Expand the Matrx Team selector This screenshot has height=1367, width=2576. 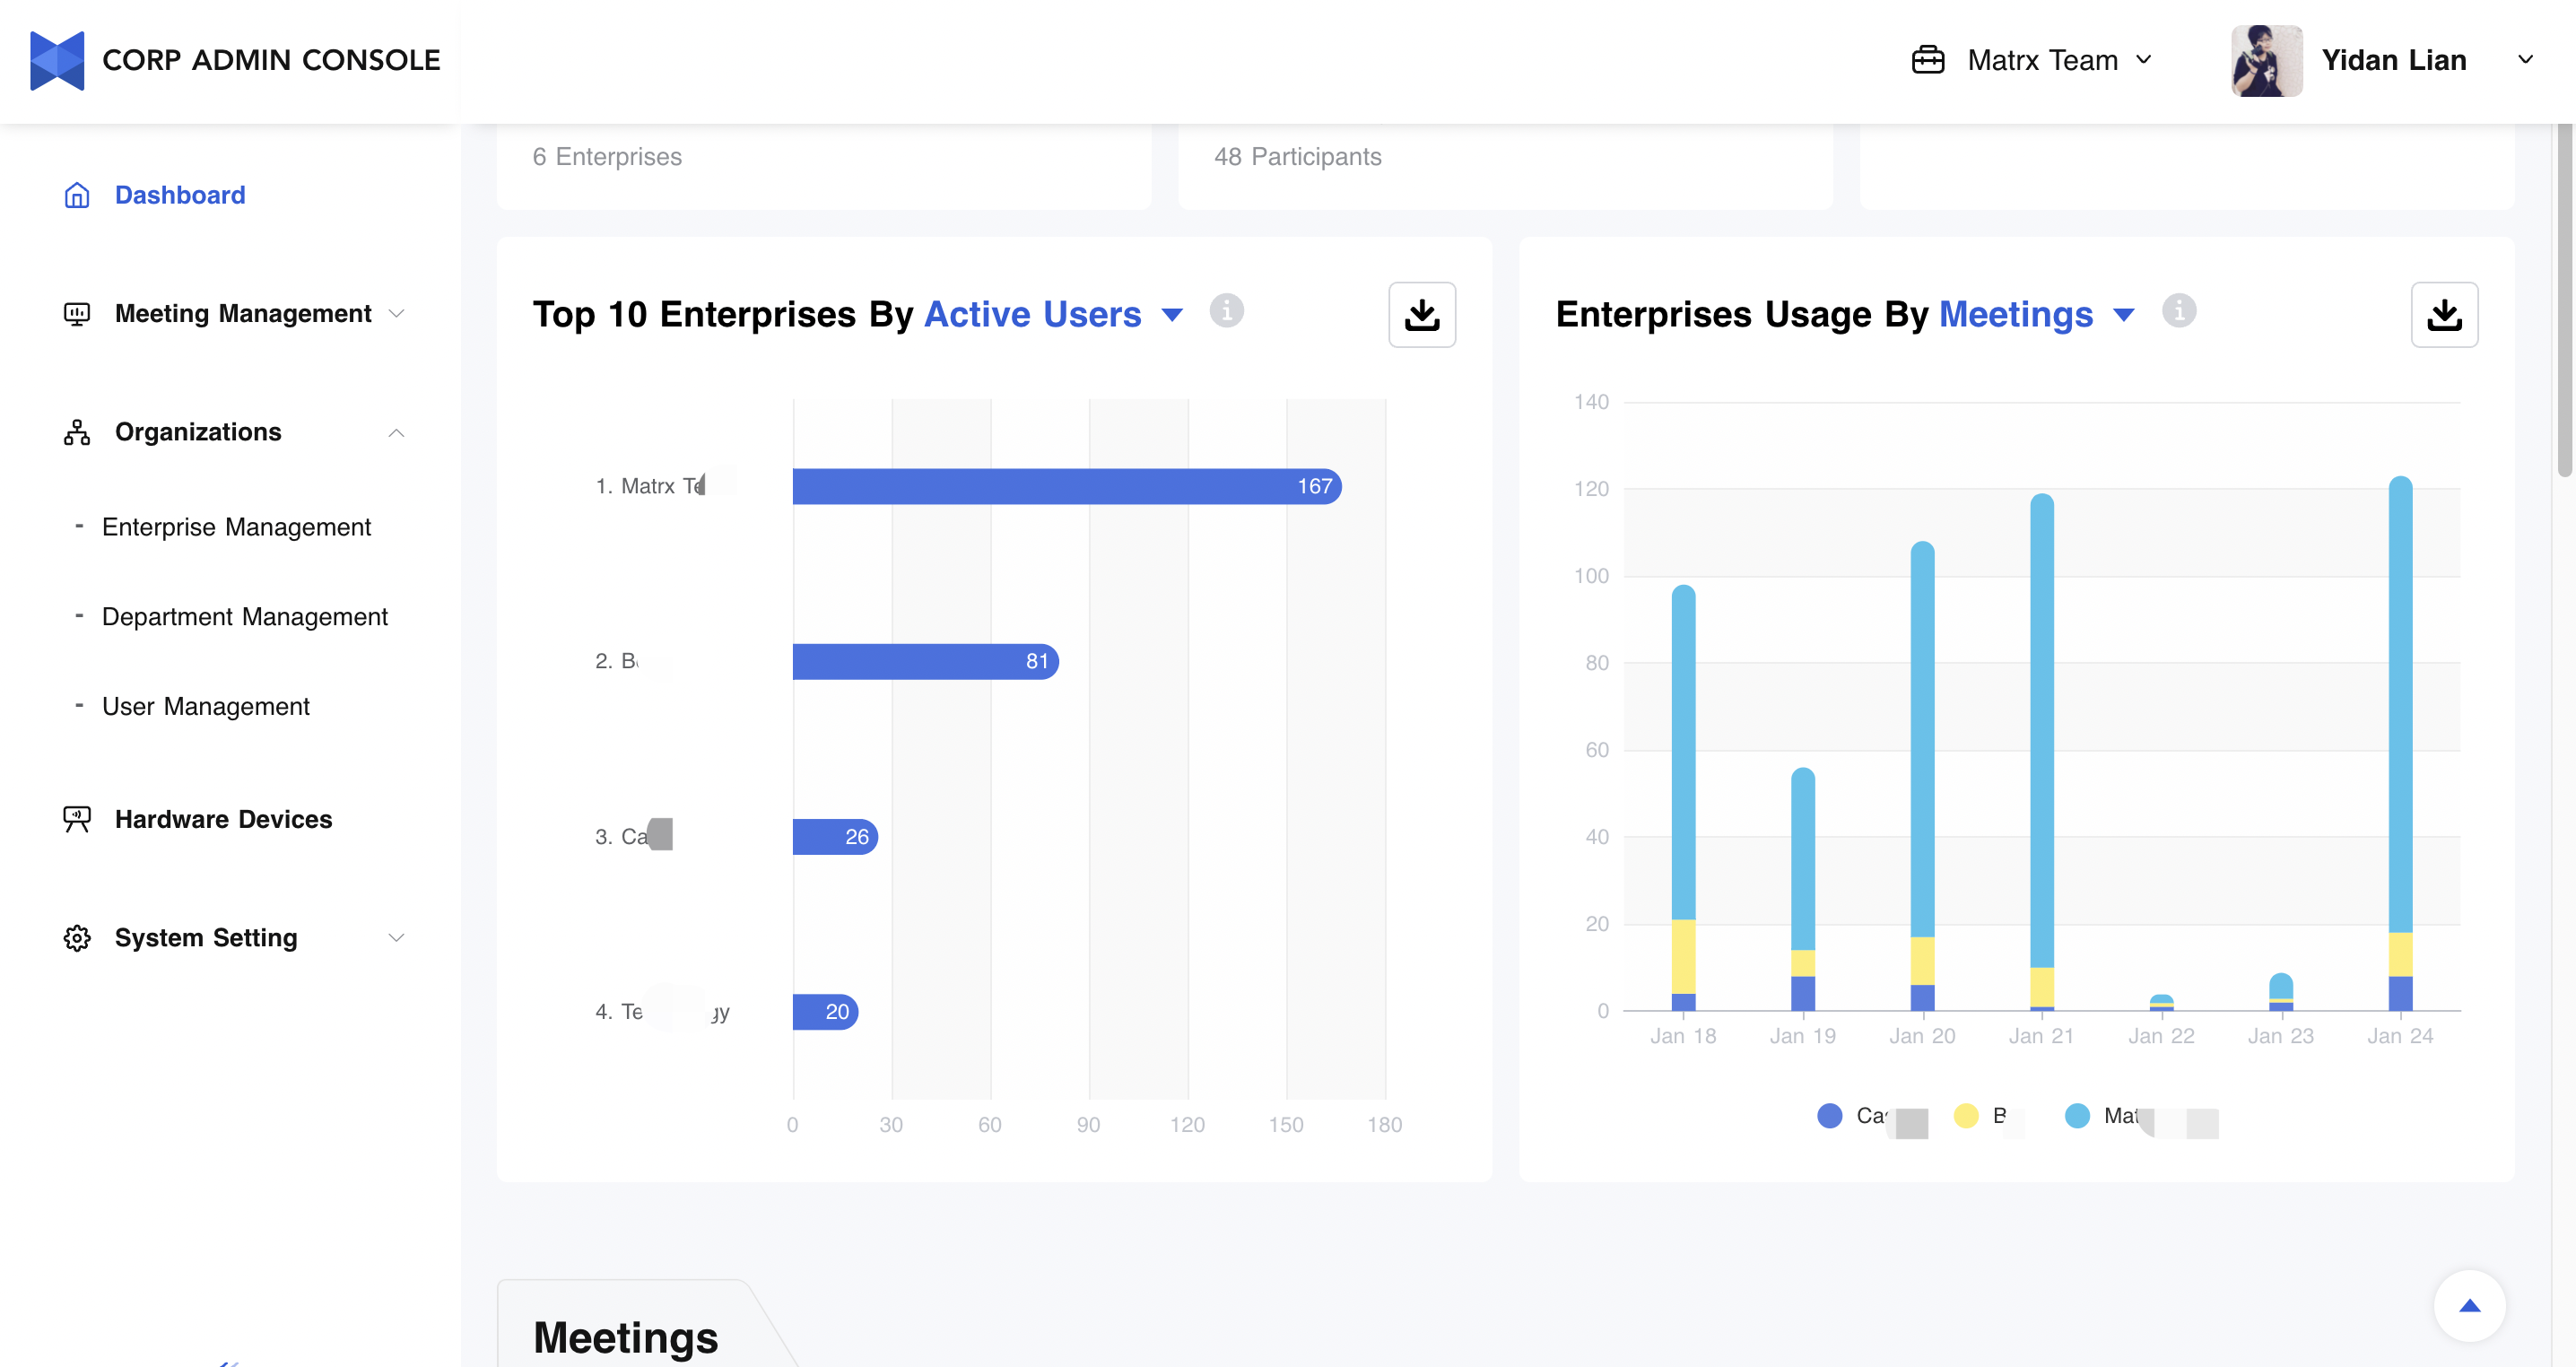[2042, 60]
